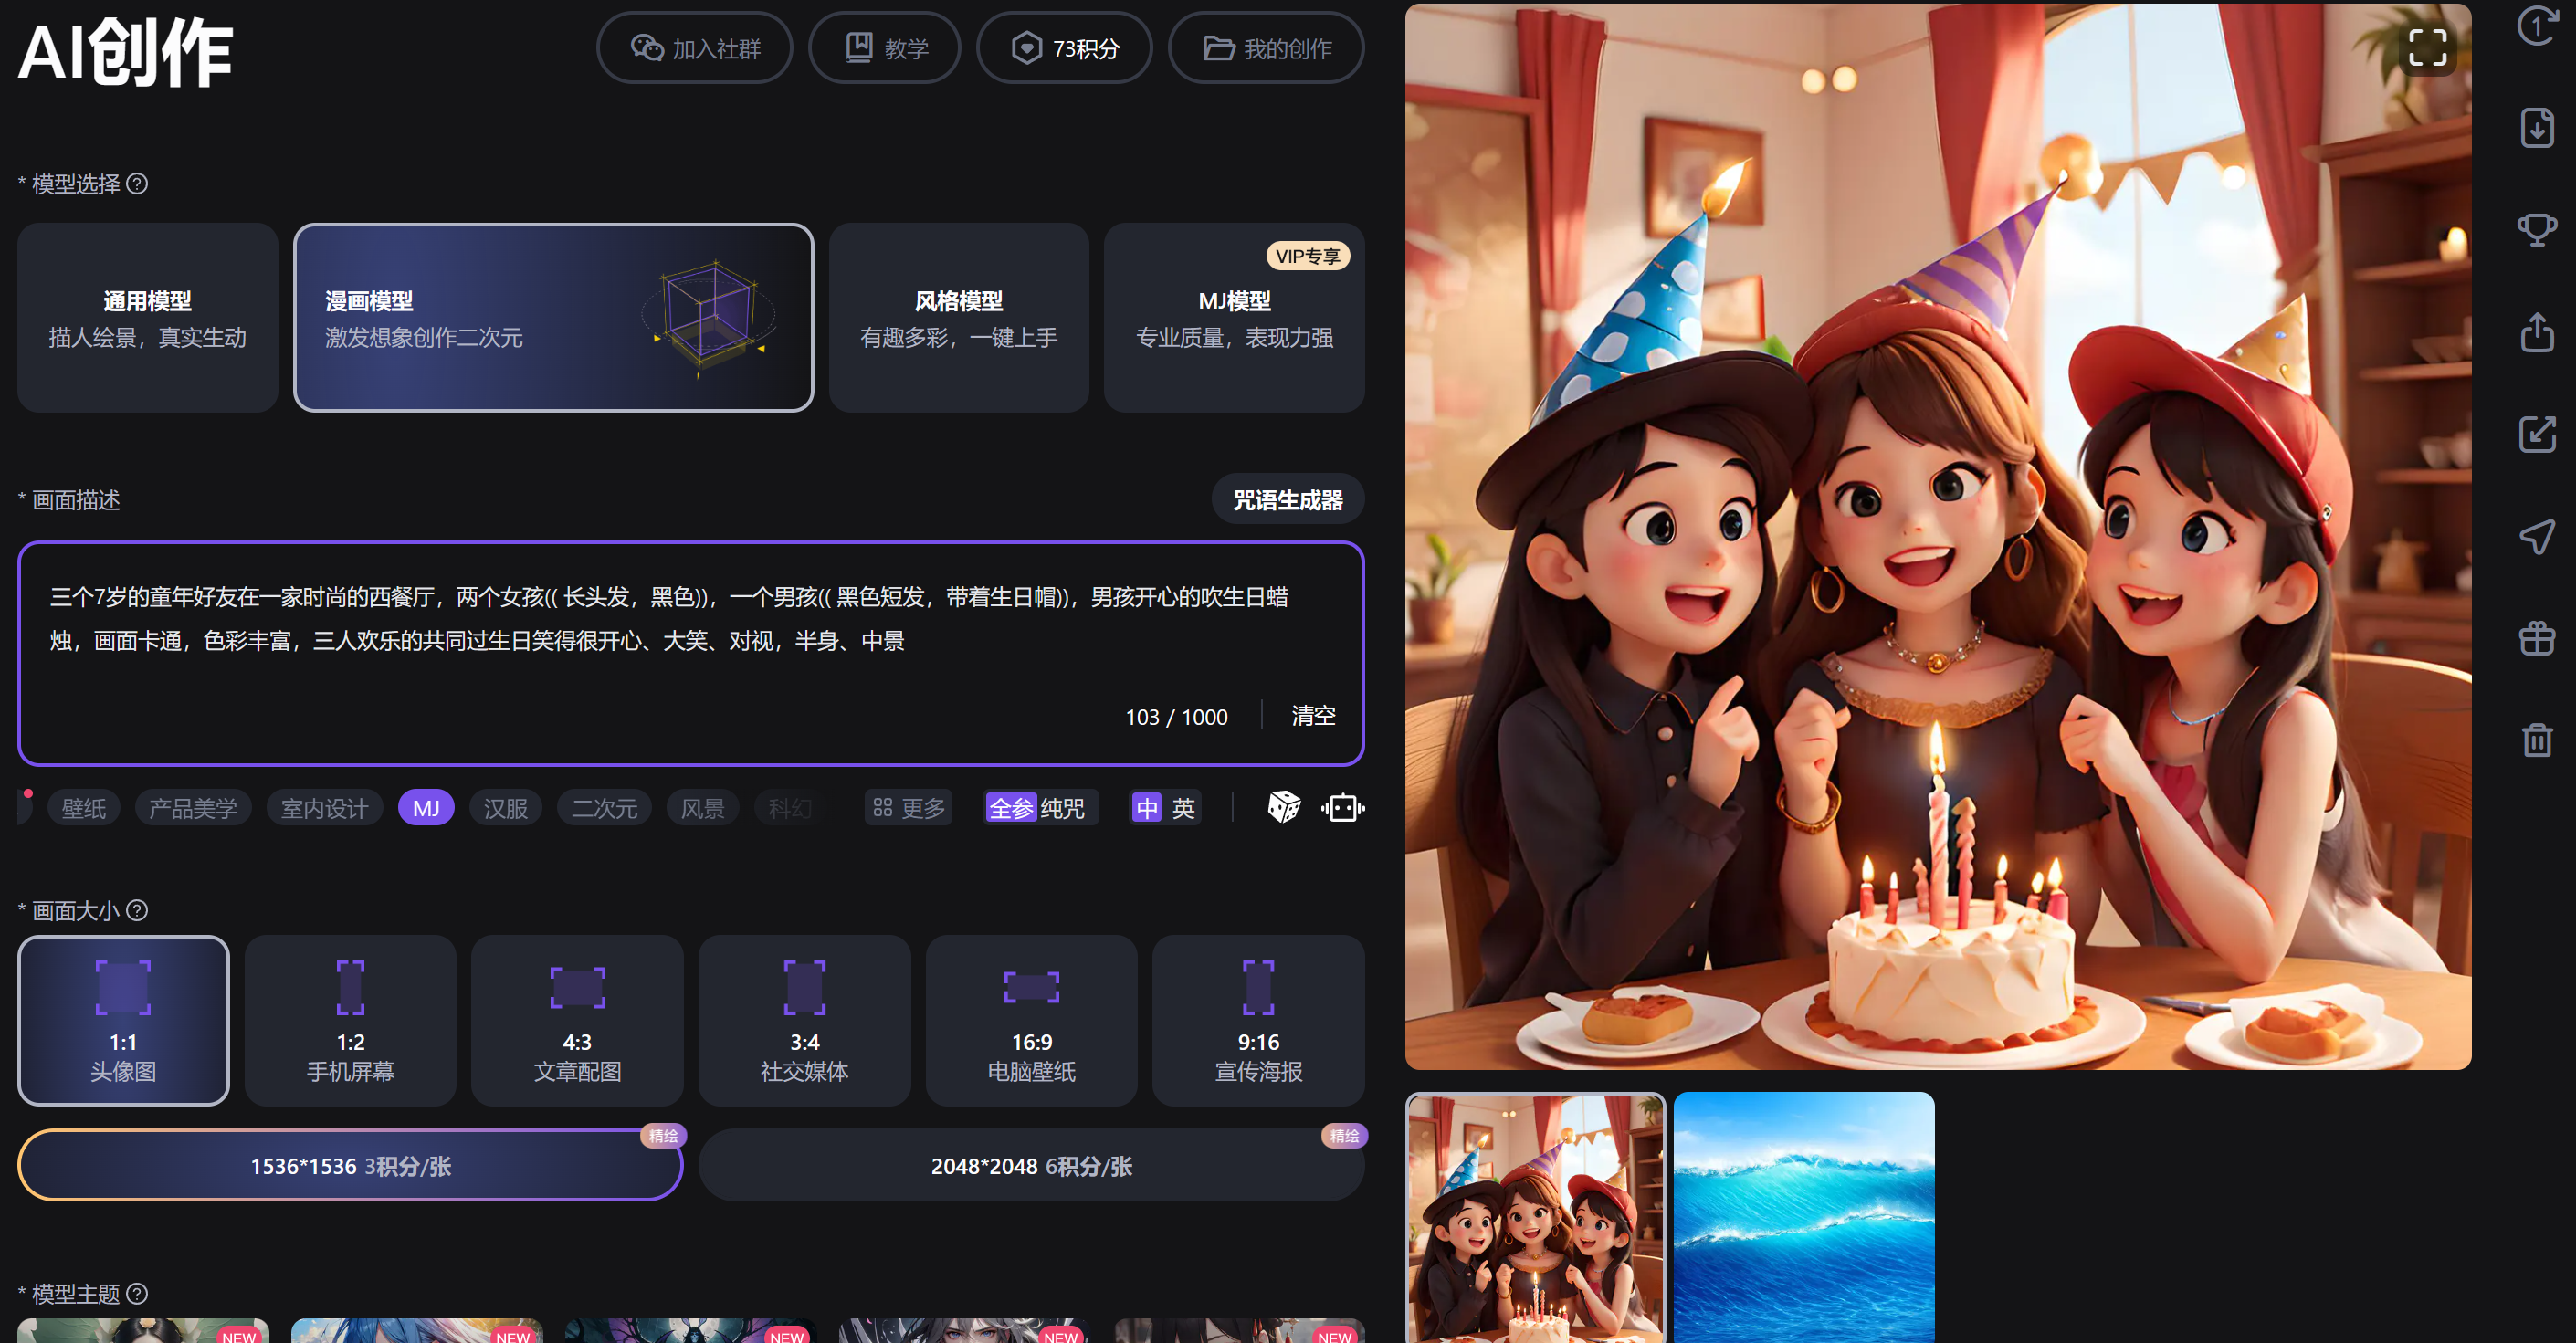Select the 16:9 电脑壁纸 aspect ratio

click(1031, 1020)
